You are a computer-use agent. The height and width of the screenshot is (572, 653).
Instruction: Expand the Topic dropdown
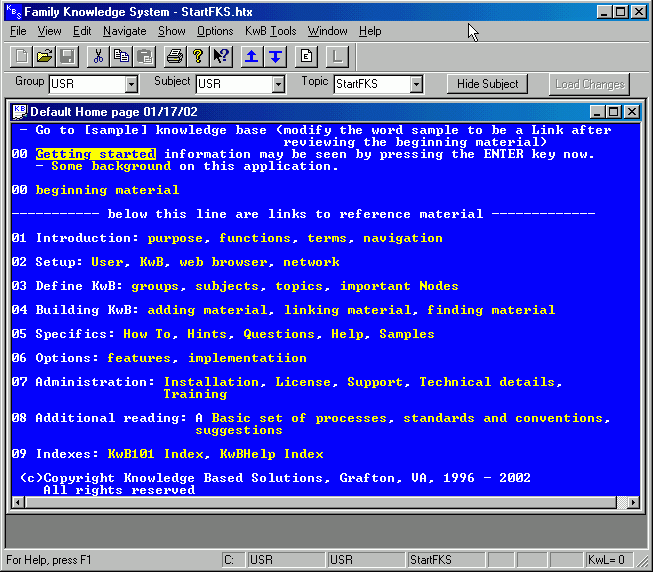click(x=416, y=84)
